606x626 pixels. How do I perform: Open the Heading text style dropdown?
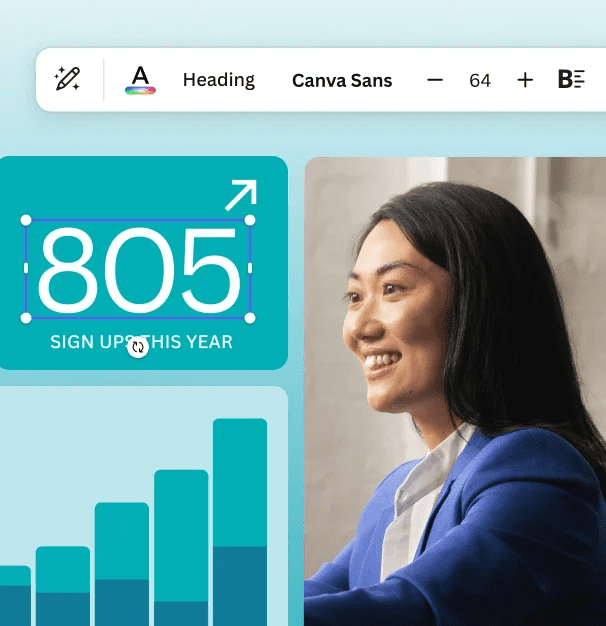[219, 80]
